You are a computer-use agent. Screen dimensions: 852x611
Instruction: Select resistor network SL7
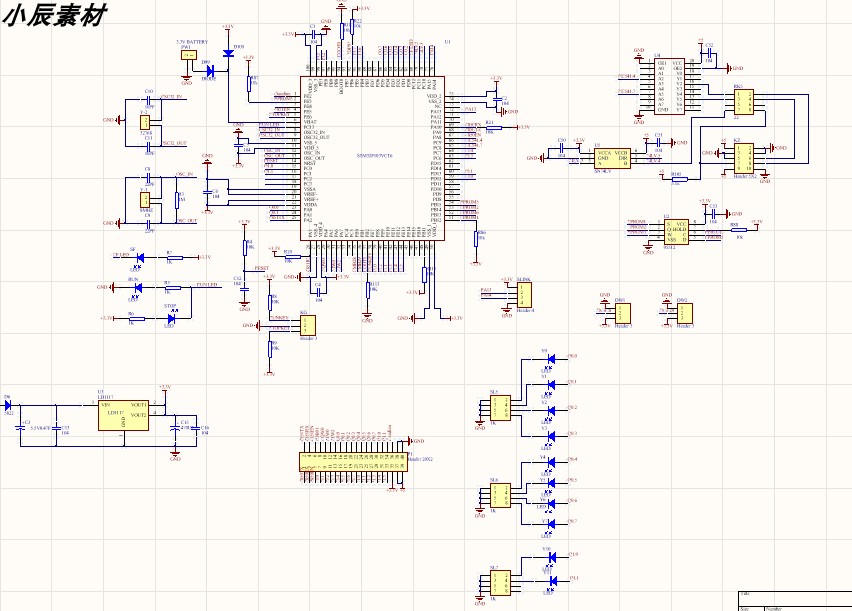click(500, 583)
